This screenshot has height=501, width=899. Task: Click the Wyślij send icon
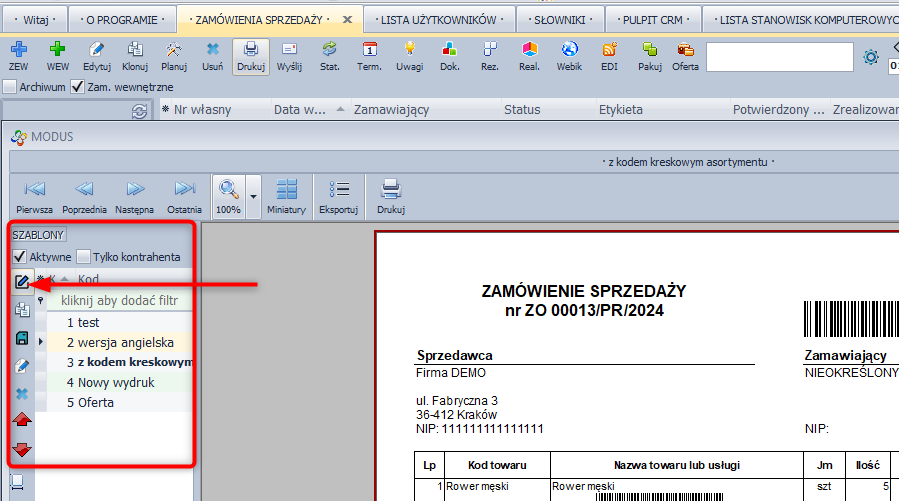point(289,50)
